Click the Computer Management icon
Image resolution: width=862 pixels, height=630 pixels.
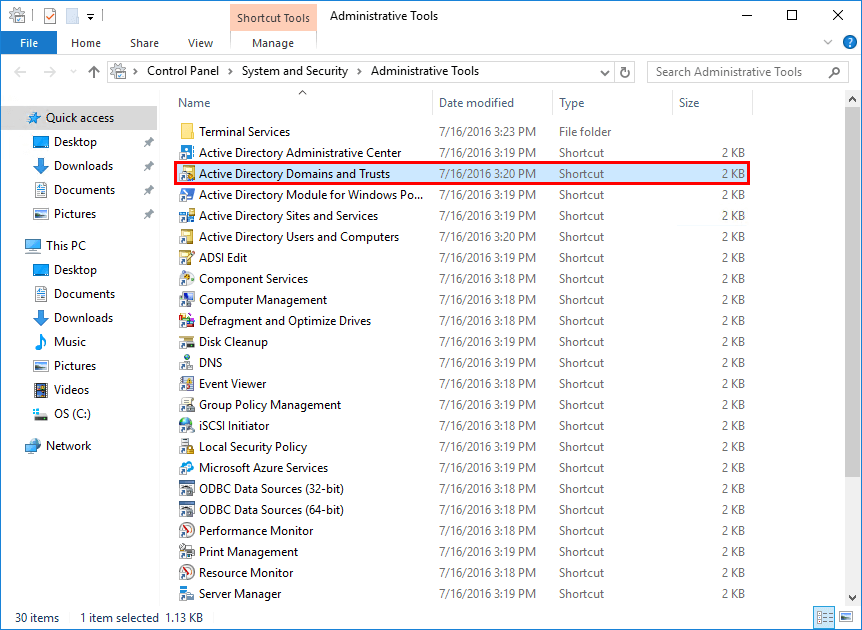pyautogui.click(x=187, y=300)
